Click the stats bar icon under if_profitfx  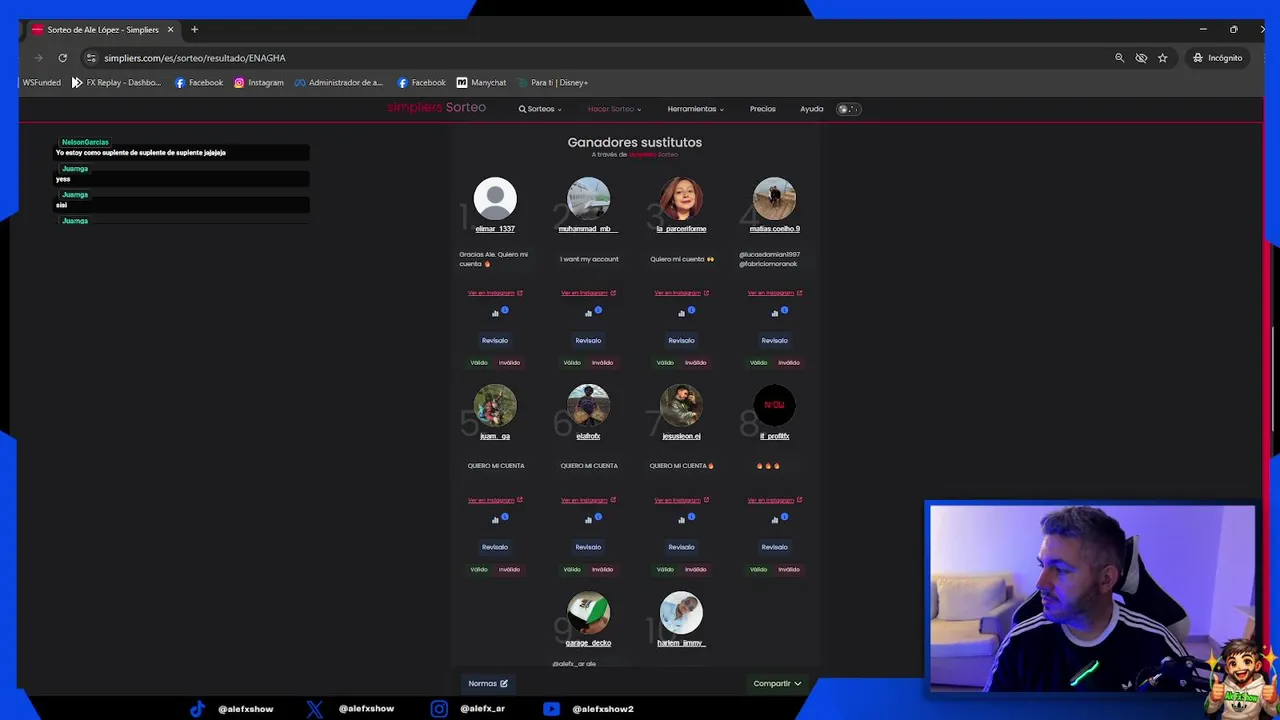(774, 520)
